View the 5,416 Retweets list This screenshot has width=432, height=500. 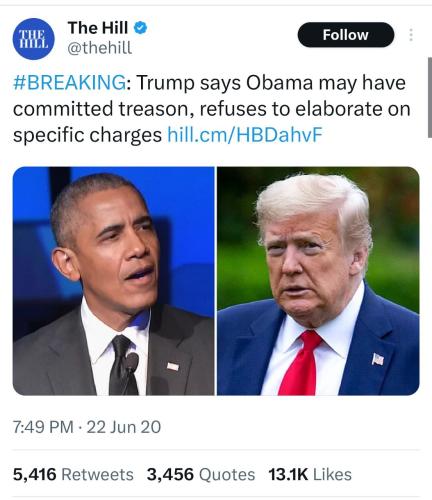(x=73, y=474)
